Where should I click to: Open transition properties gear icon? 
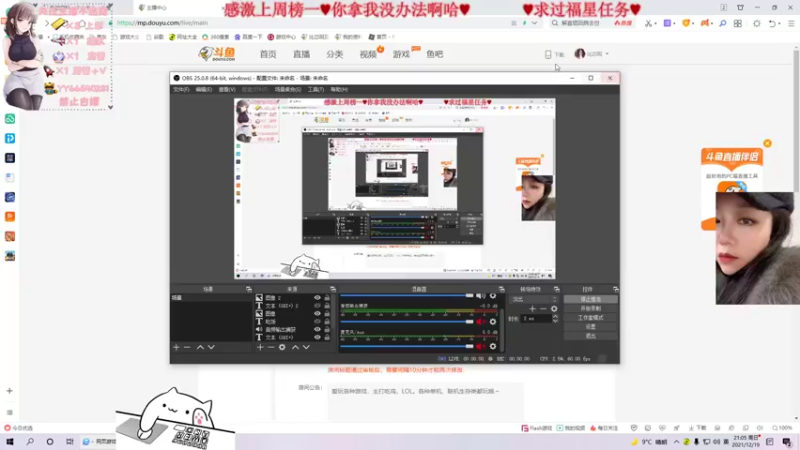(x=554, y=309)
